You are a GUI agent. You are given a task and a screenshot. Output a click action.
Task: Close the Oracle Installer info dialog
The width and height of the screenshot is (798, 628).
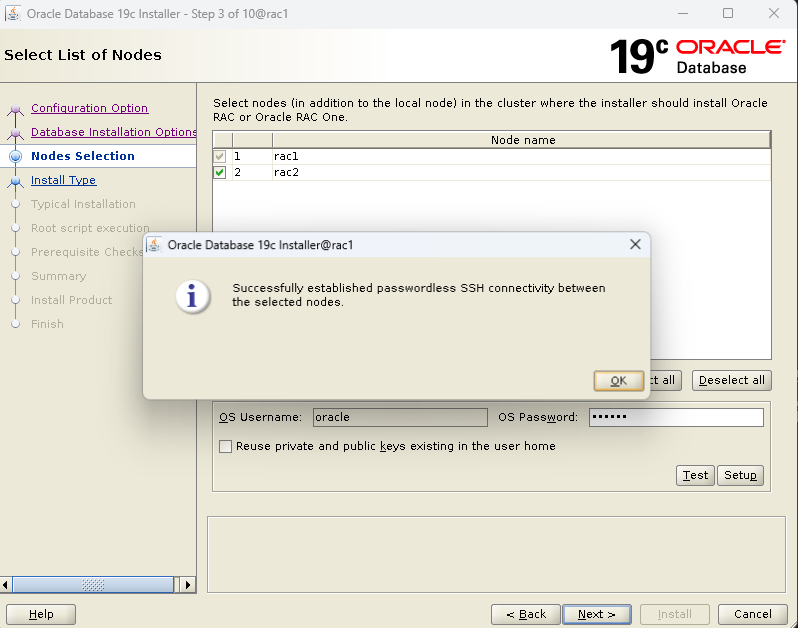click(x=635, y=244)
